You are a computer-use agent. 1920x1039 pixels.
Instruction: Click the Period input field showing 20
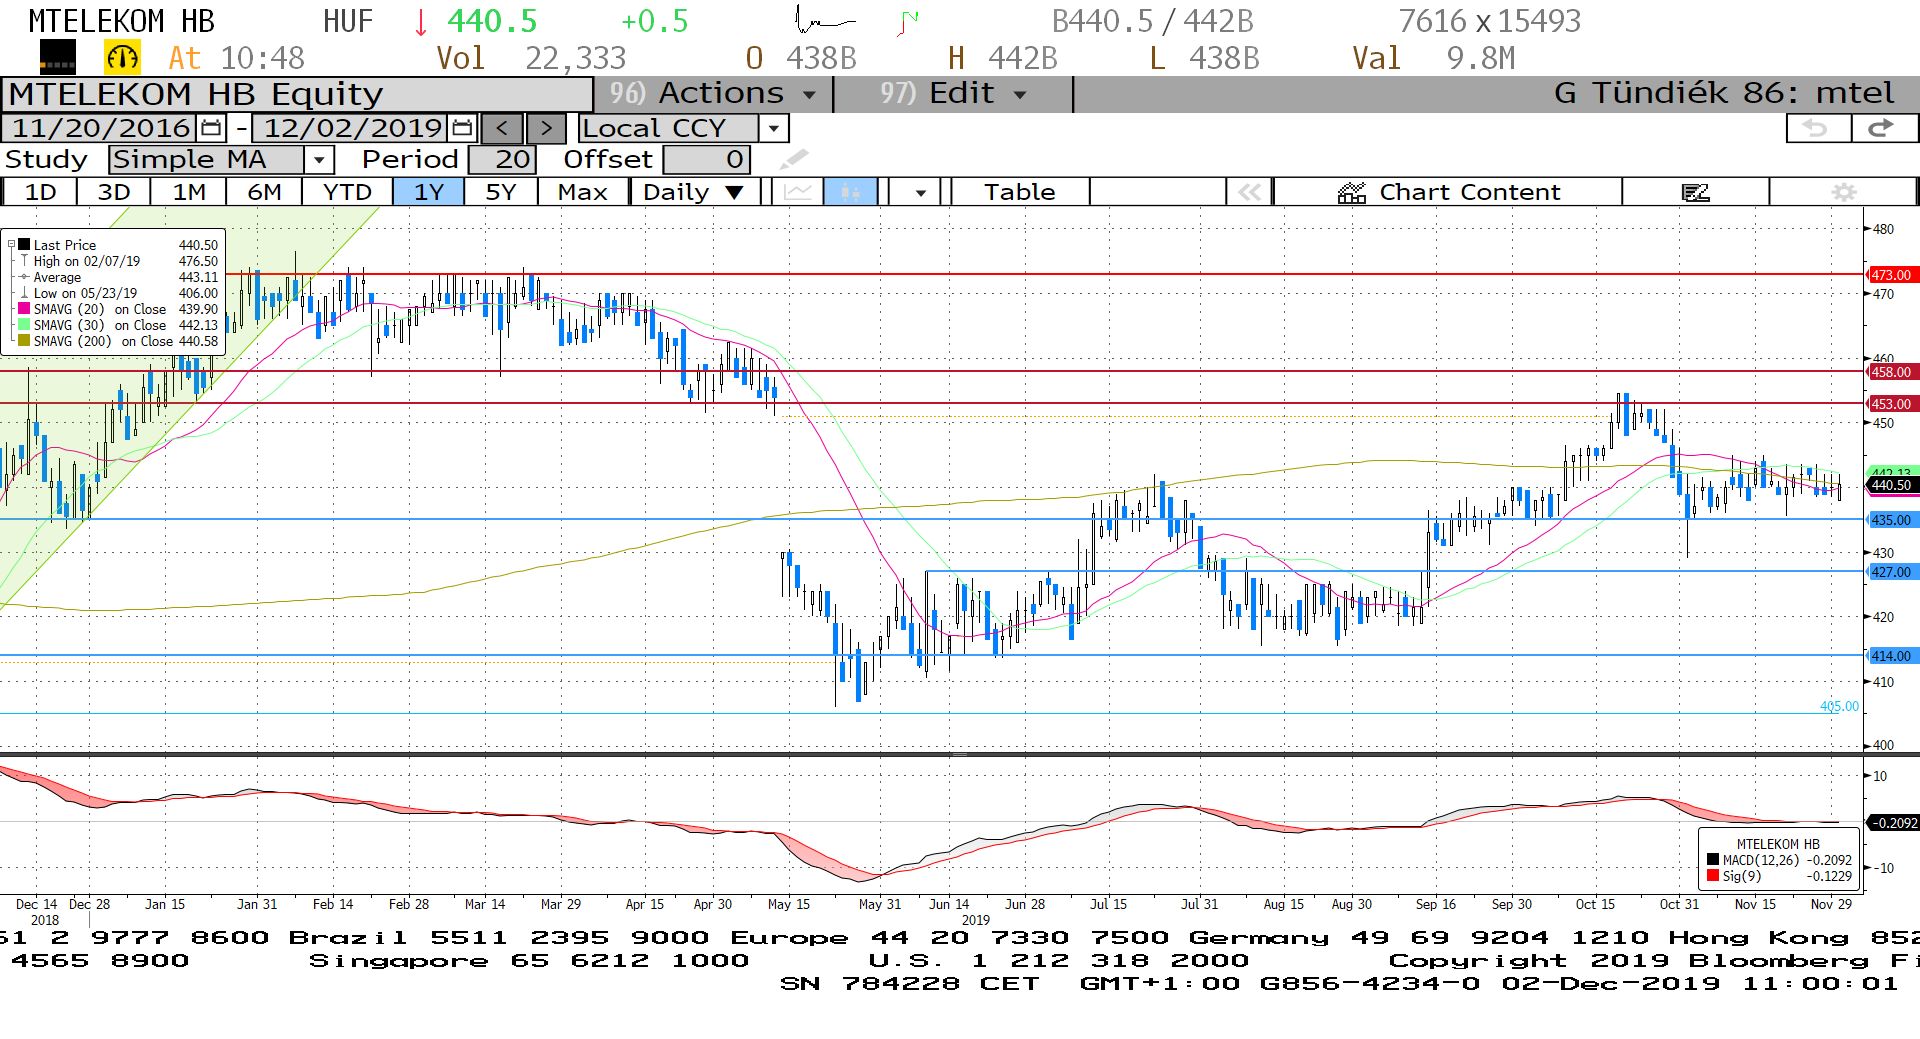pyautogui.click(x=502, y=160)
